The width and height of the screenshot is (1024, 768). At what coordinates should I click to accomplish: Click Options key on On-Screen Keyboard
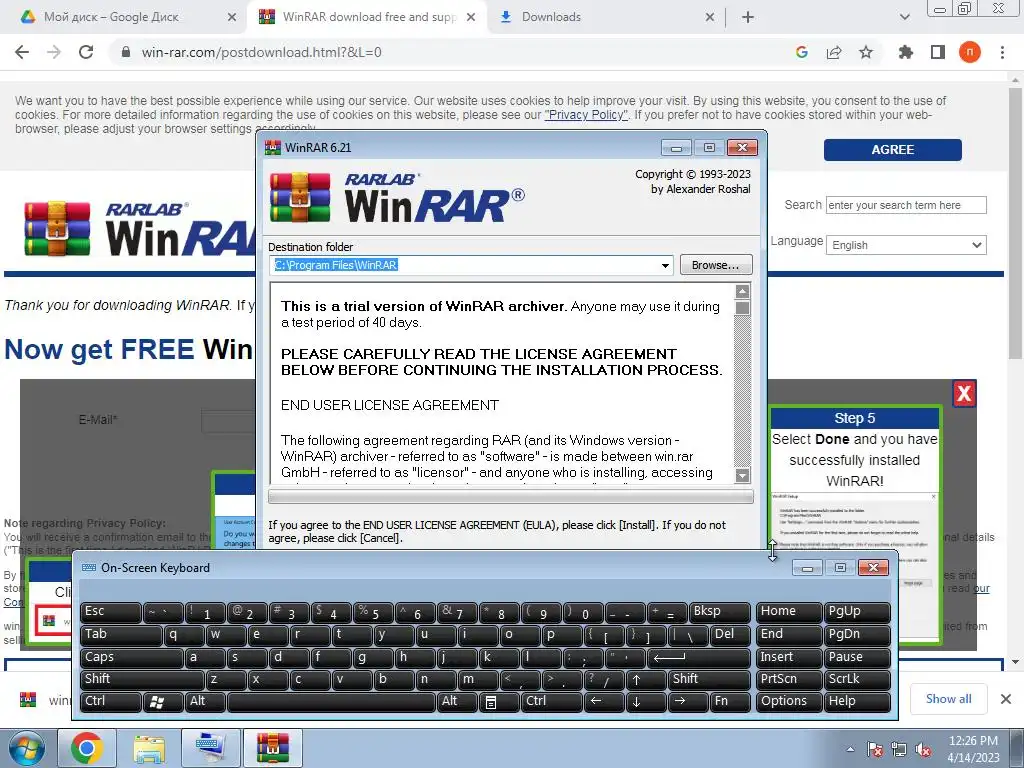pos(788,701)
